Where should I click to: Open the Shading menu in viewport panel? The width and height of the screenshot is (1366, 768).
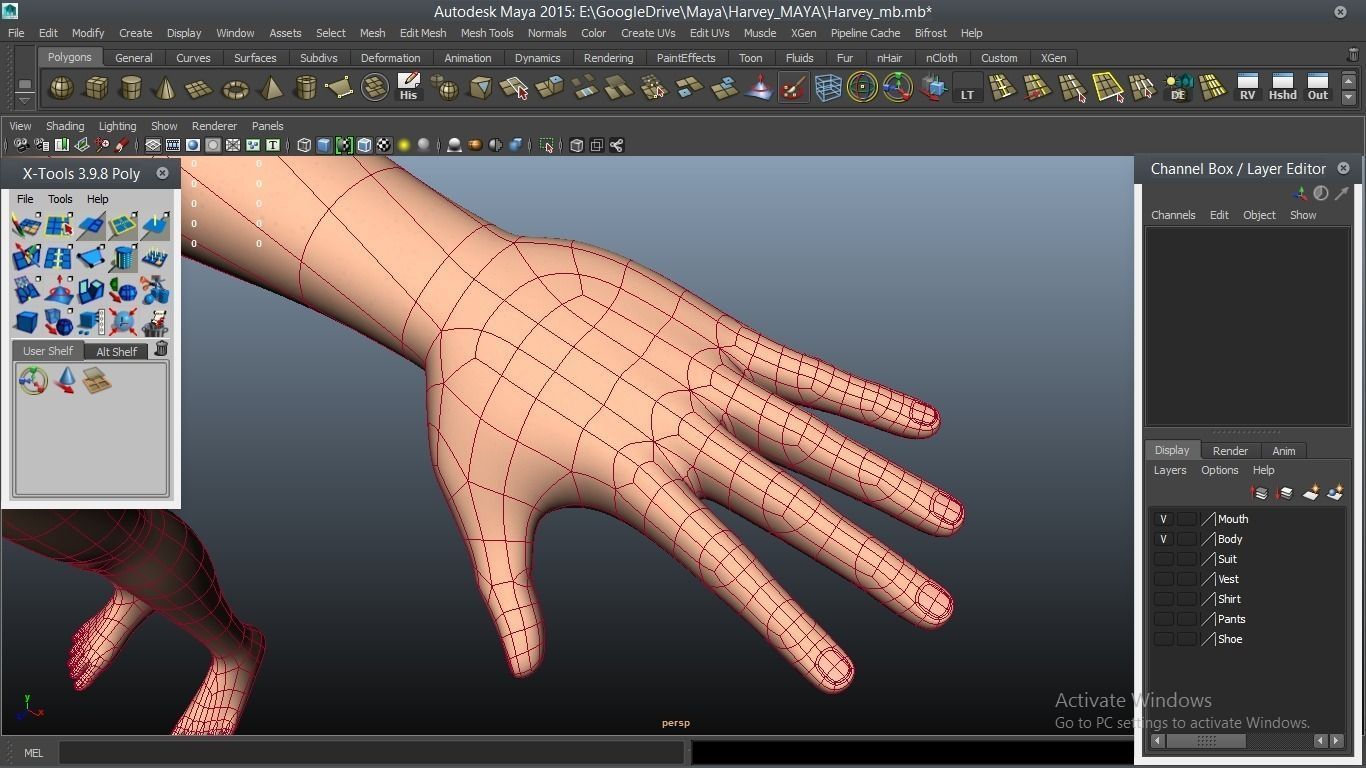click(x=65, y=126)
